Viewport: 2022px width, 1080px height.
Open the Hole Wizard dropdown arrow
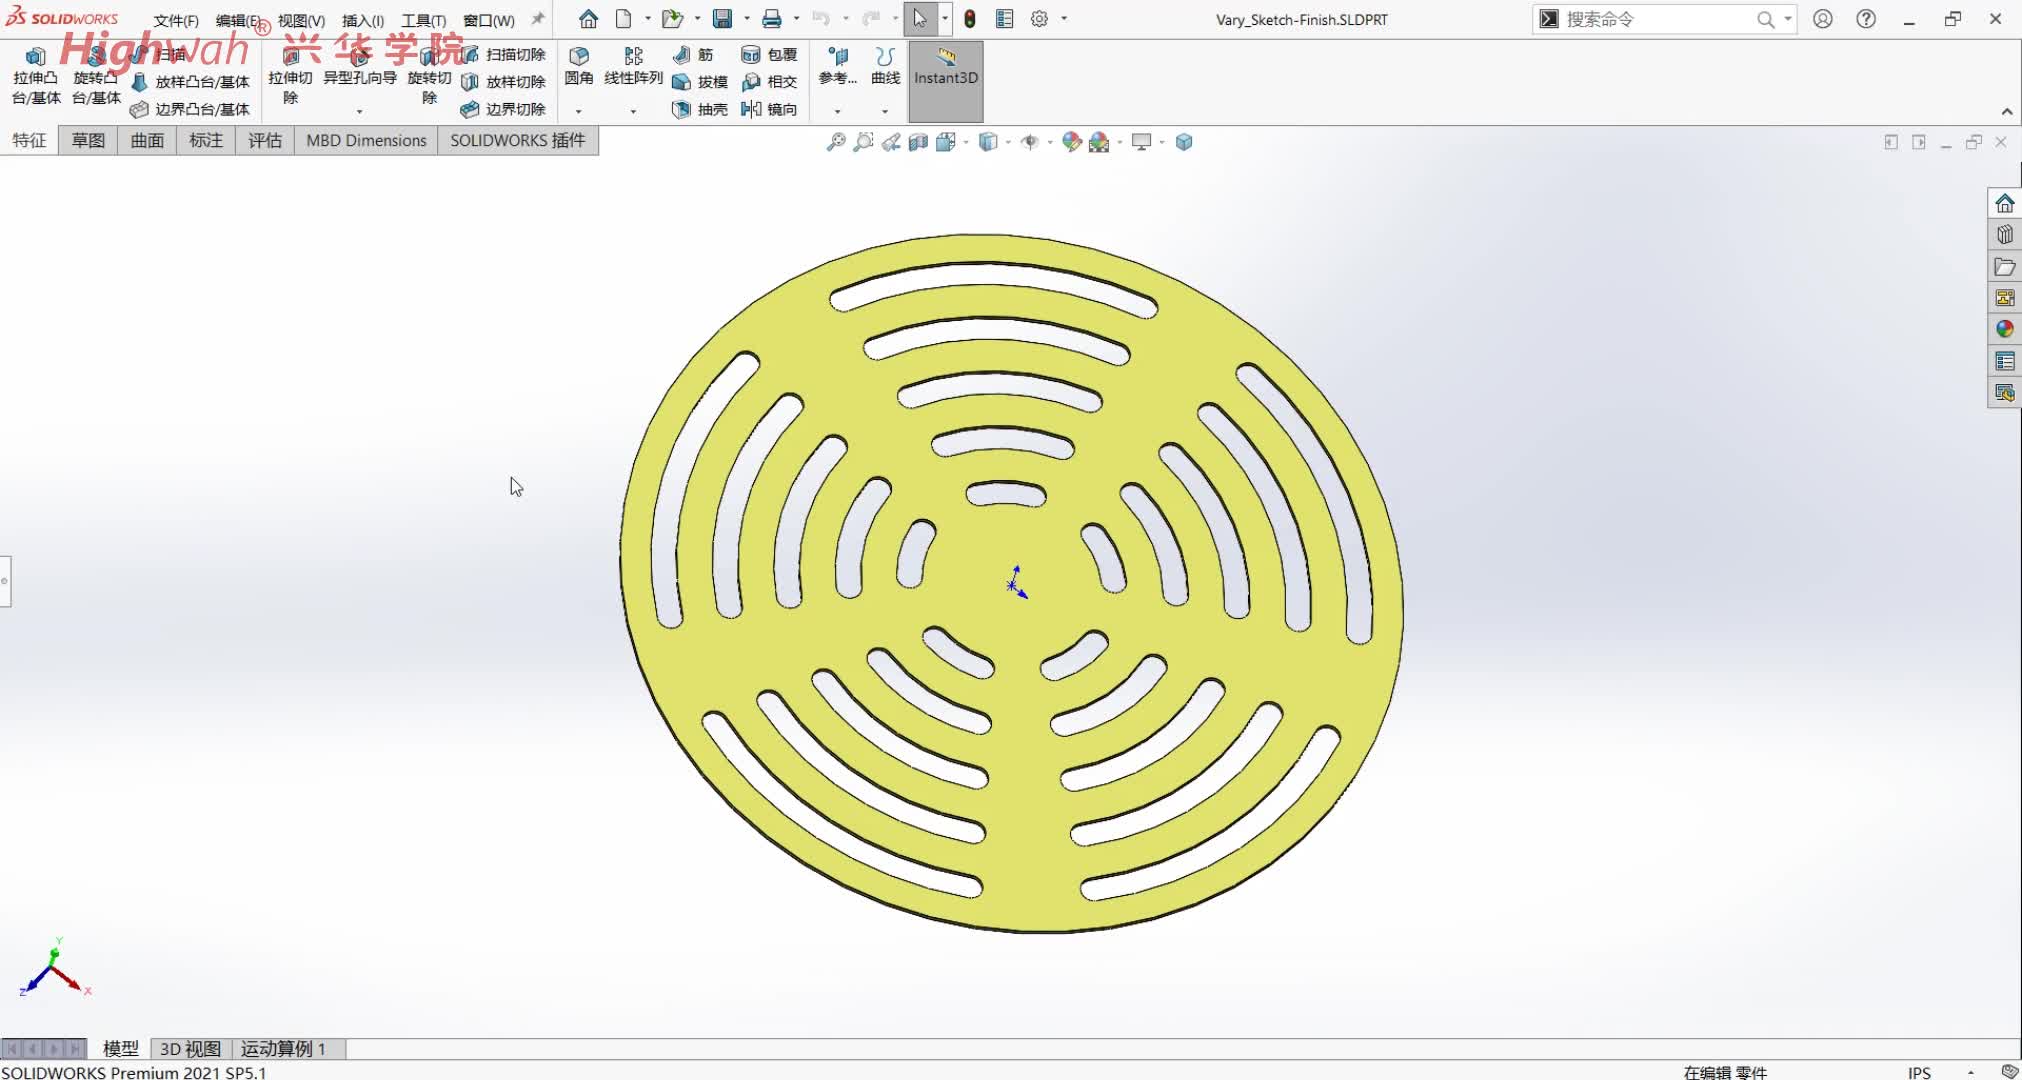(x=359, y=111)
